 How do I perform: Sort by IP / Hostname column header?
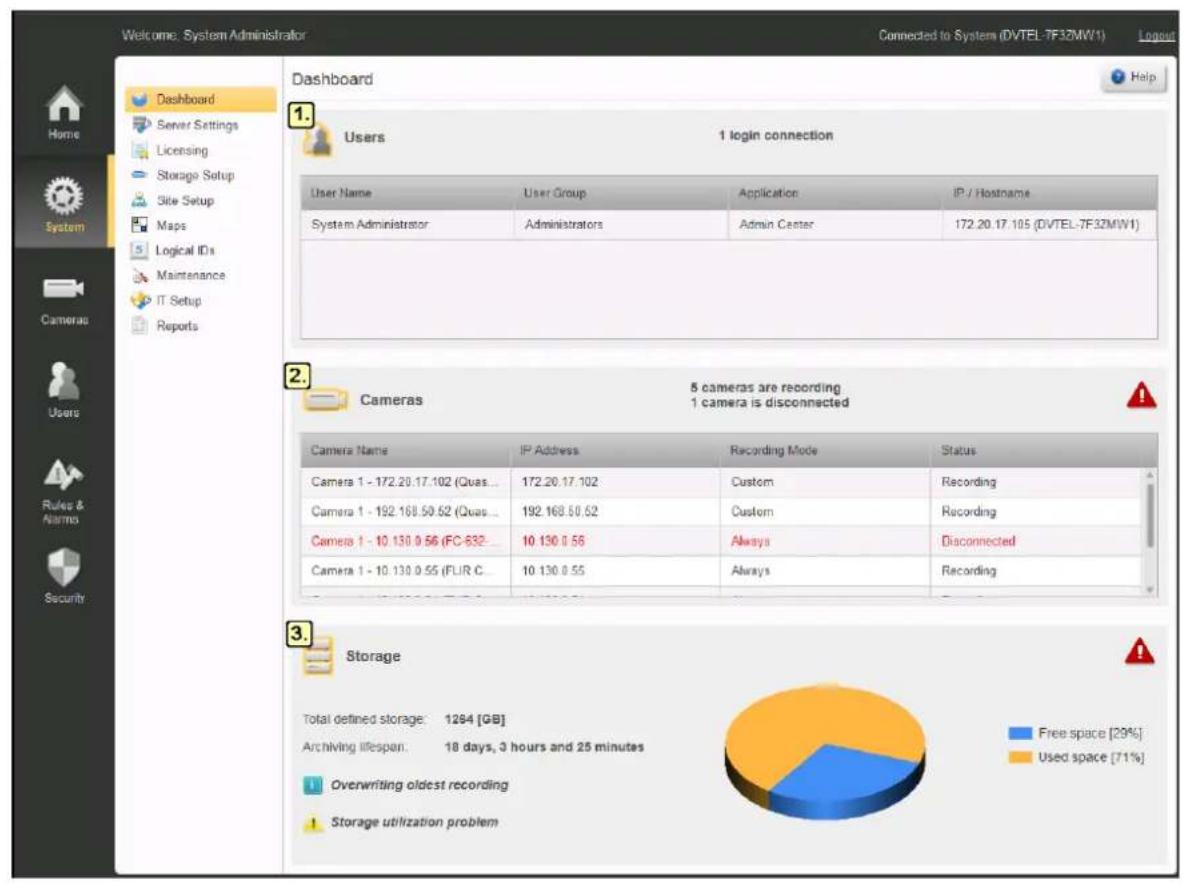pos(1050,193)
